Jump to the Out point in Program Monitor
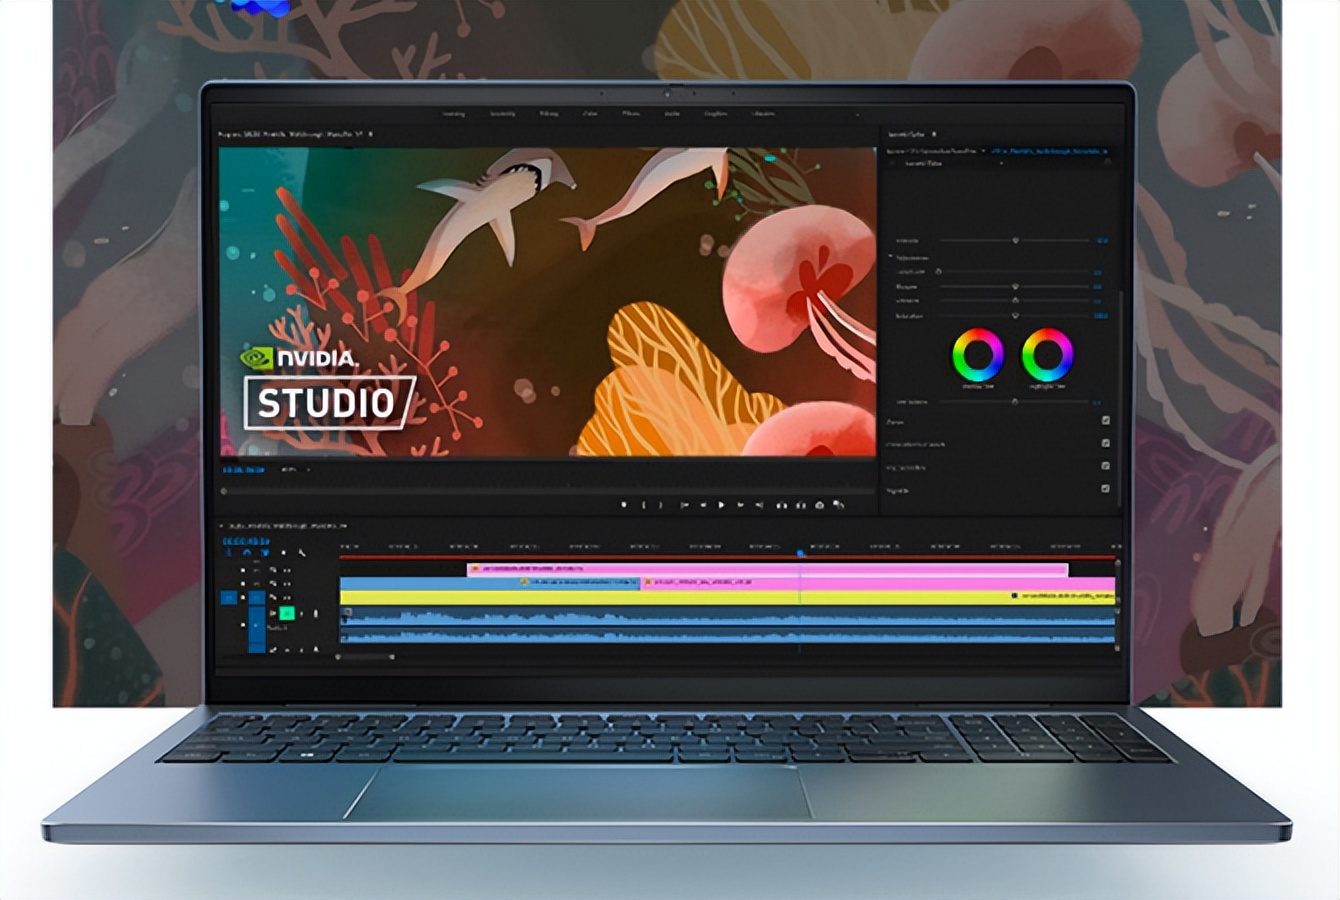Screen dimensions: 1340x900 point(760,505)
